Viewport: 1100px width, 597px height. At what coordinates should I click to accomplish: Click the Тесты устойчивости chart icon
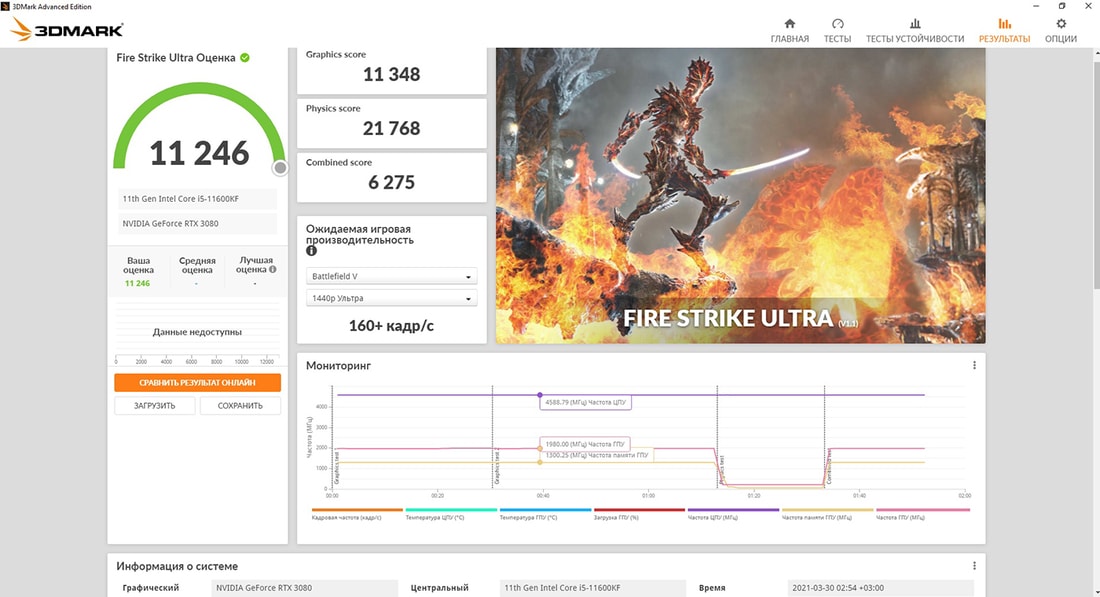[914, 24]
